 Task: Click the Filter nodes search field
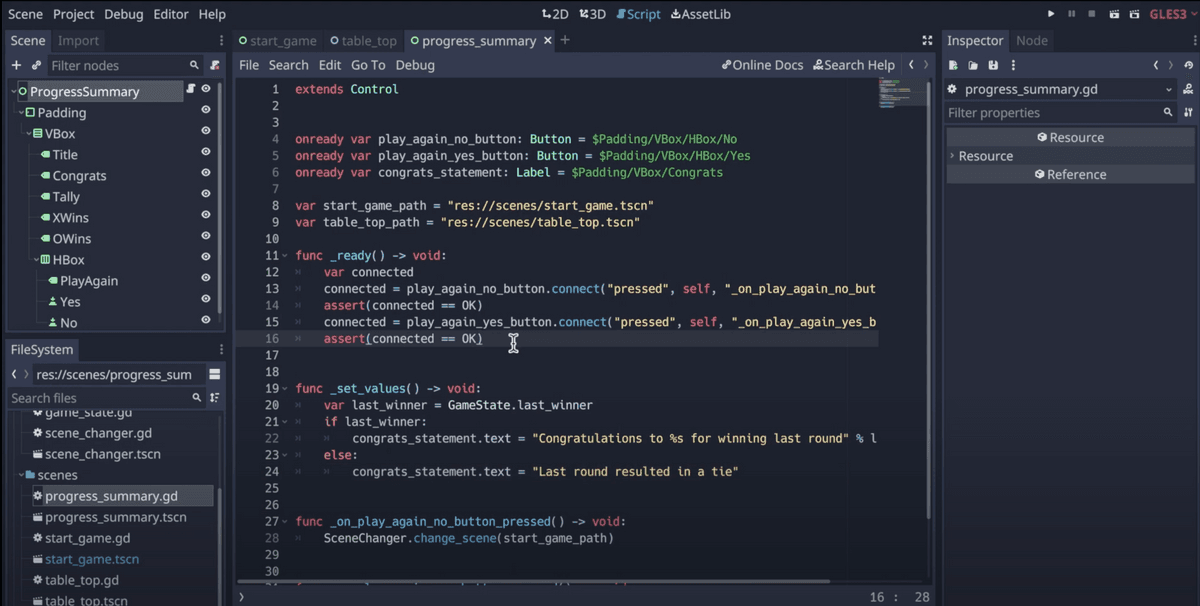(x=120, y=65)
